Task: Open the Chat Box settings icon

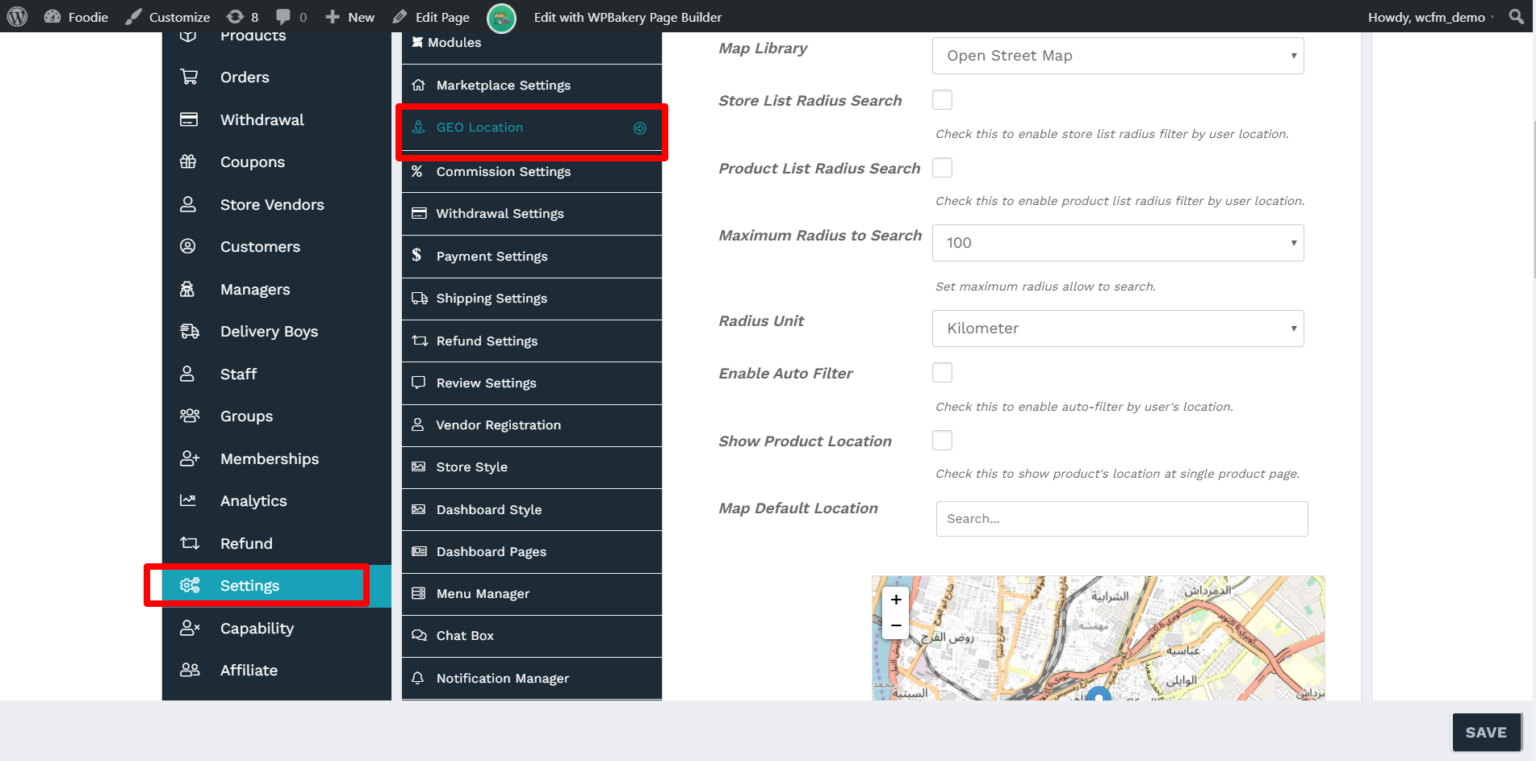Action: (417, 635)
